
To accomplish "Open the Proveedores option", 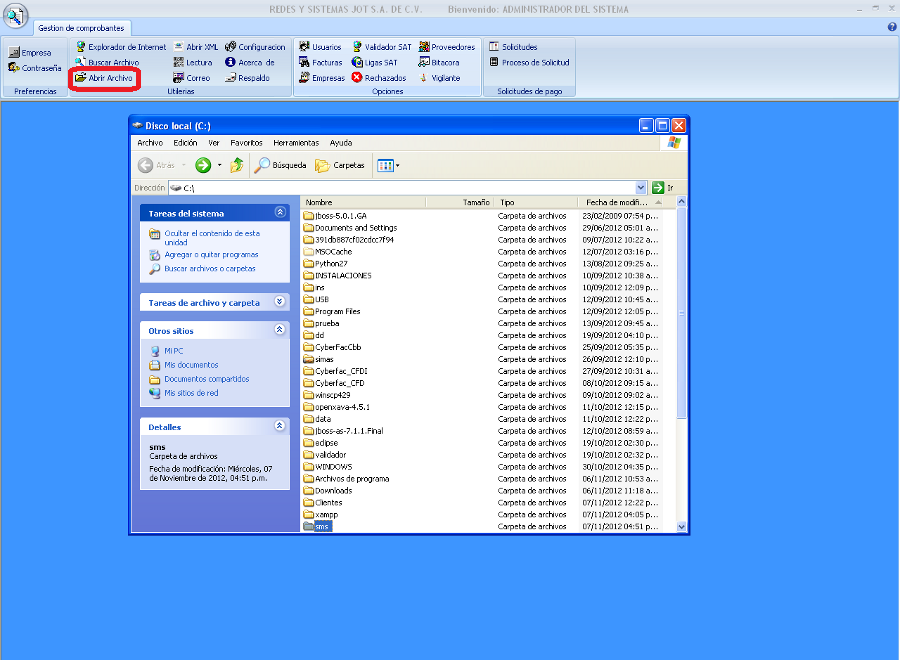I will (x=424, y=47).
